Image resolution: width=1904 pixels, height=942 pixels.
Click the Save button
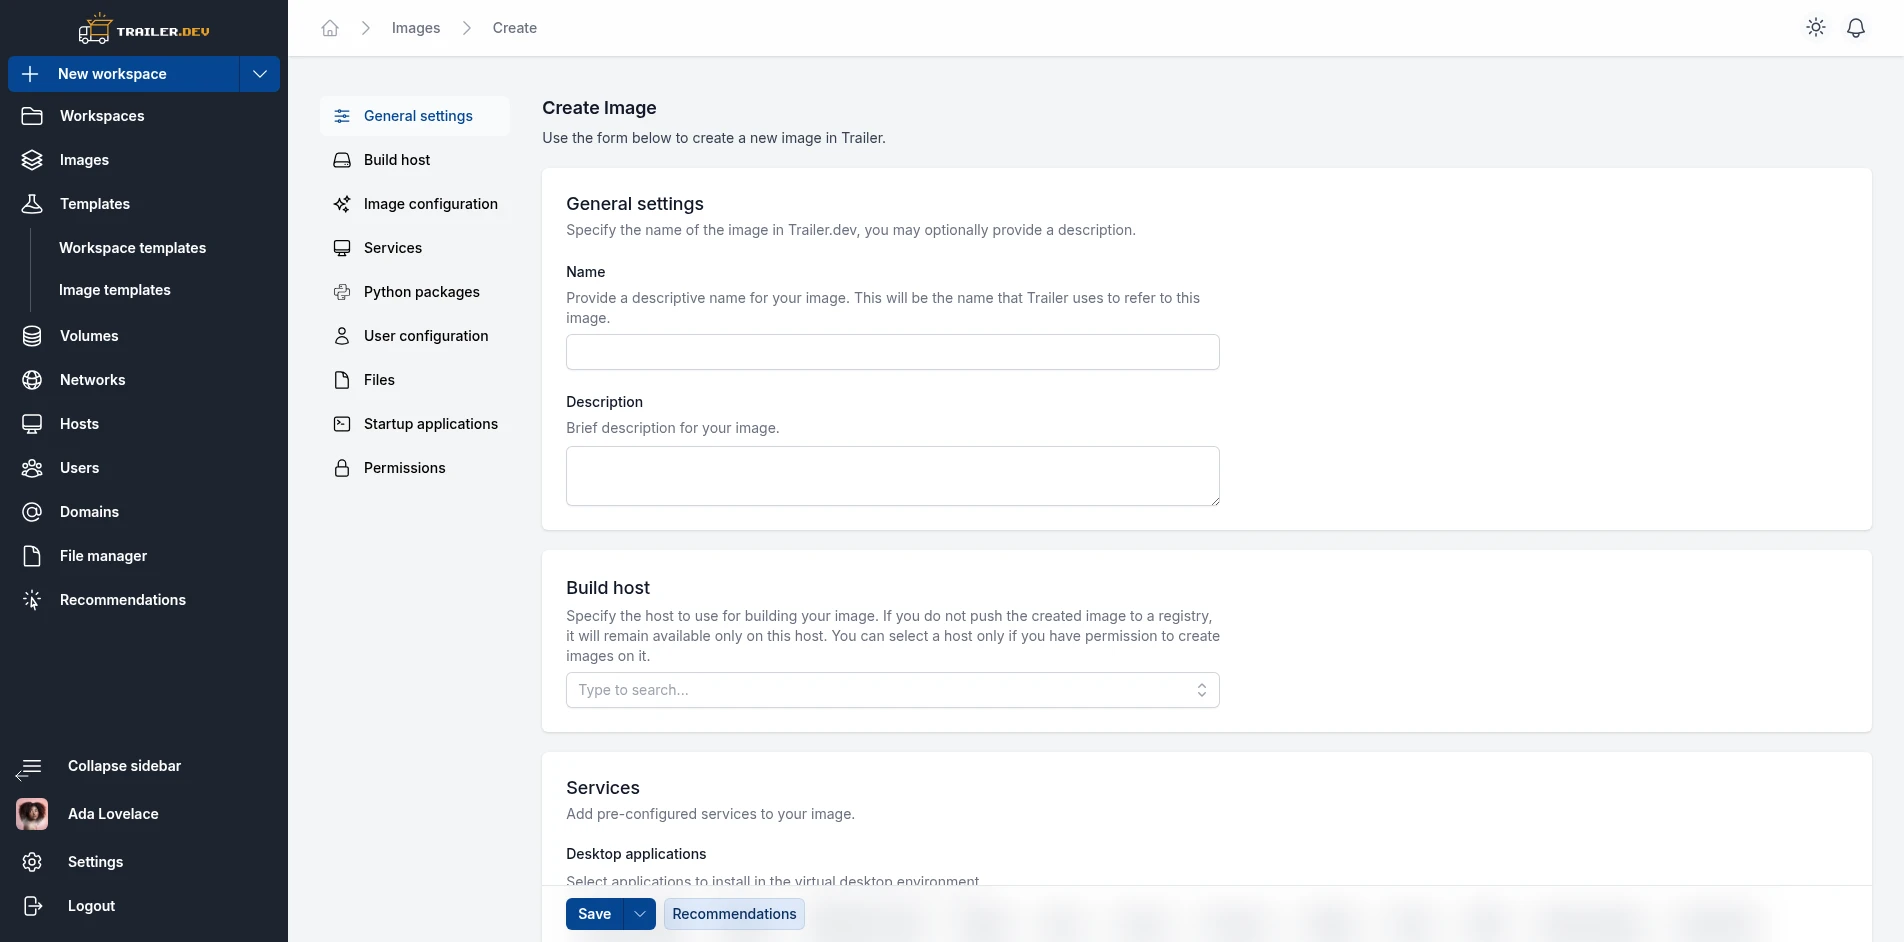pyautogui.click(x=594, y=914)
